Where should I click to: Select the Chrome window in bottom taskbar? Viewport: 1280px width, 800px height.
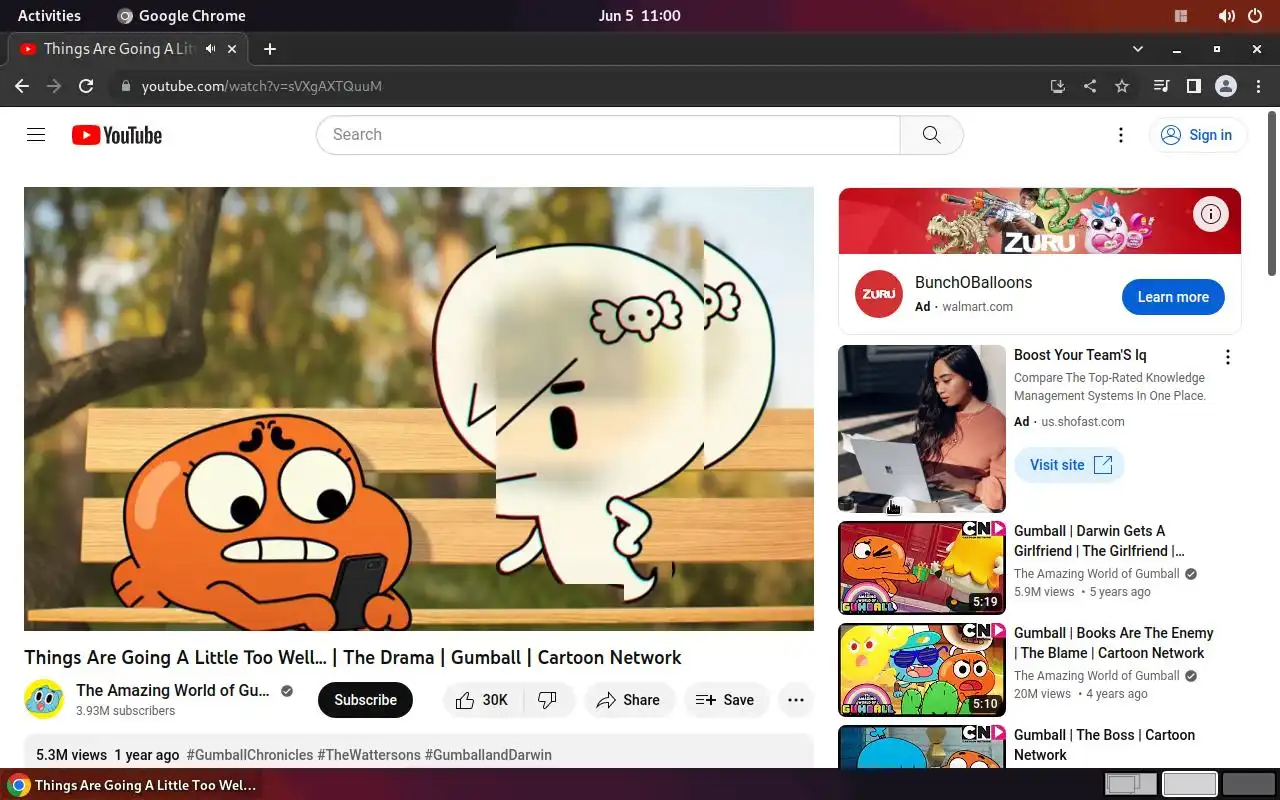tap(133, 785)
